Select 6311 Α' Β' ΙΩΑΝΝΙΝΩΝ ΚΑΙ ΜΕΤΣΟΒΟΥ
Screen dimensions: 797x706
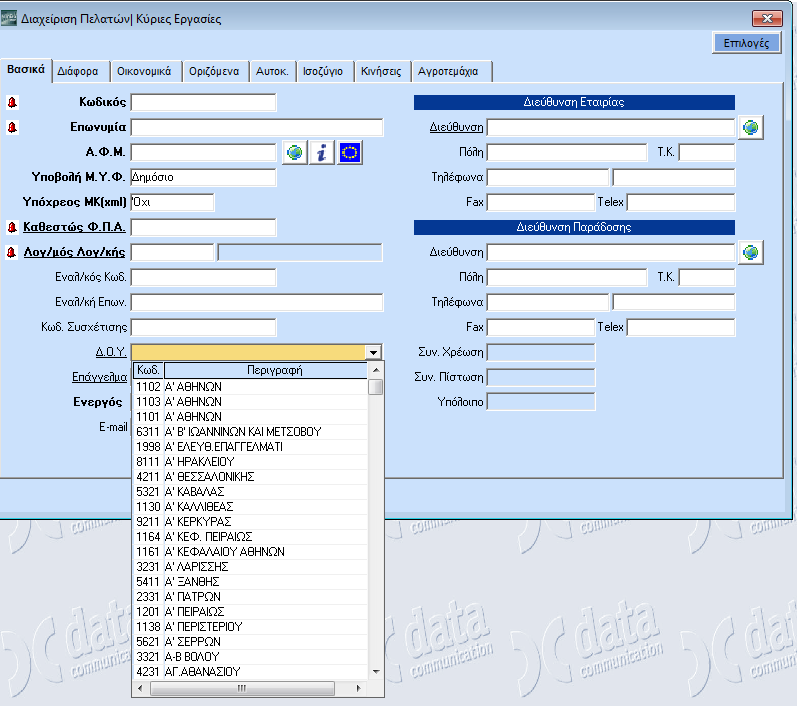coord(250,432)
